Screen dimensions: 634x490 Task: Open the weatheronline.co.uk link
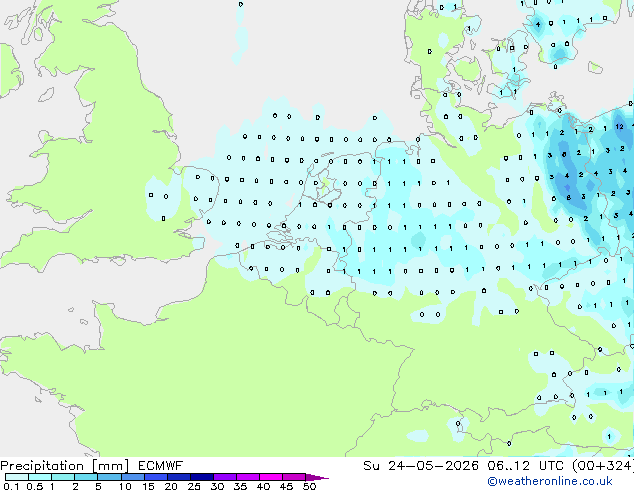point(550,481)
